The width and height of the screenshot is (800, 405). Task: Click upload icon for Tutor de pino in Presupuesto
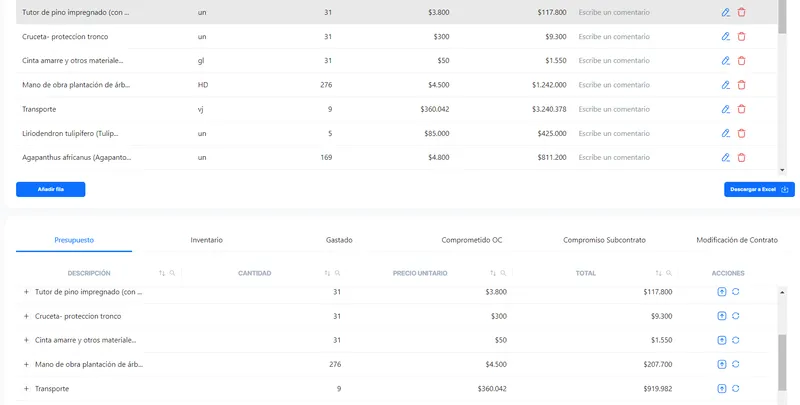(721, 292)
